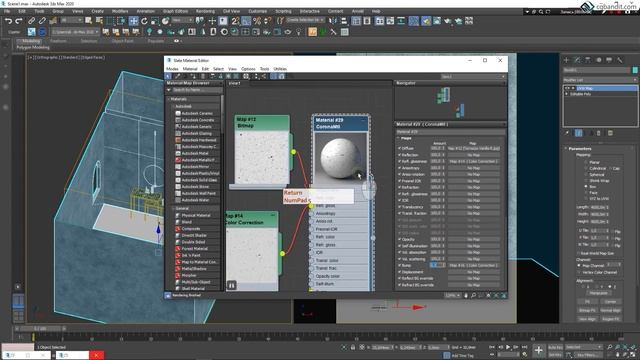The image size is (640, 360).
Task: Toggle the Angle Snap icon
Action: 246,21
